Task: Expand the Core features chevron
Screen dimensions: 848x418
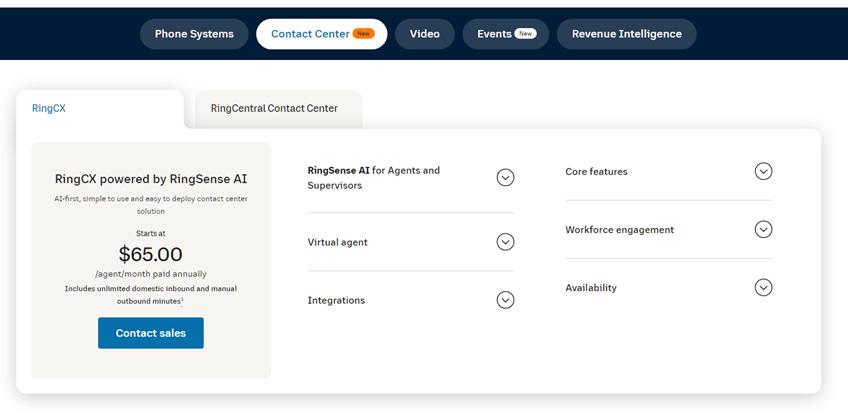Action: click(763, 171)
